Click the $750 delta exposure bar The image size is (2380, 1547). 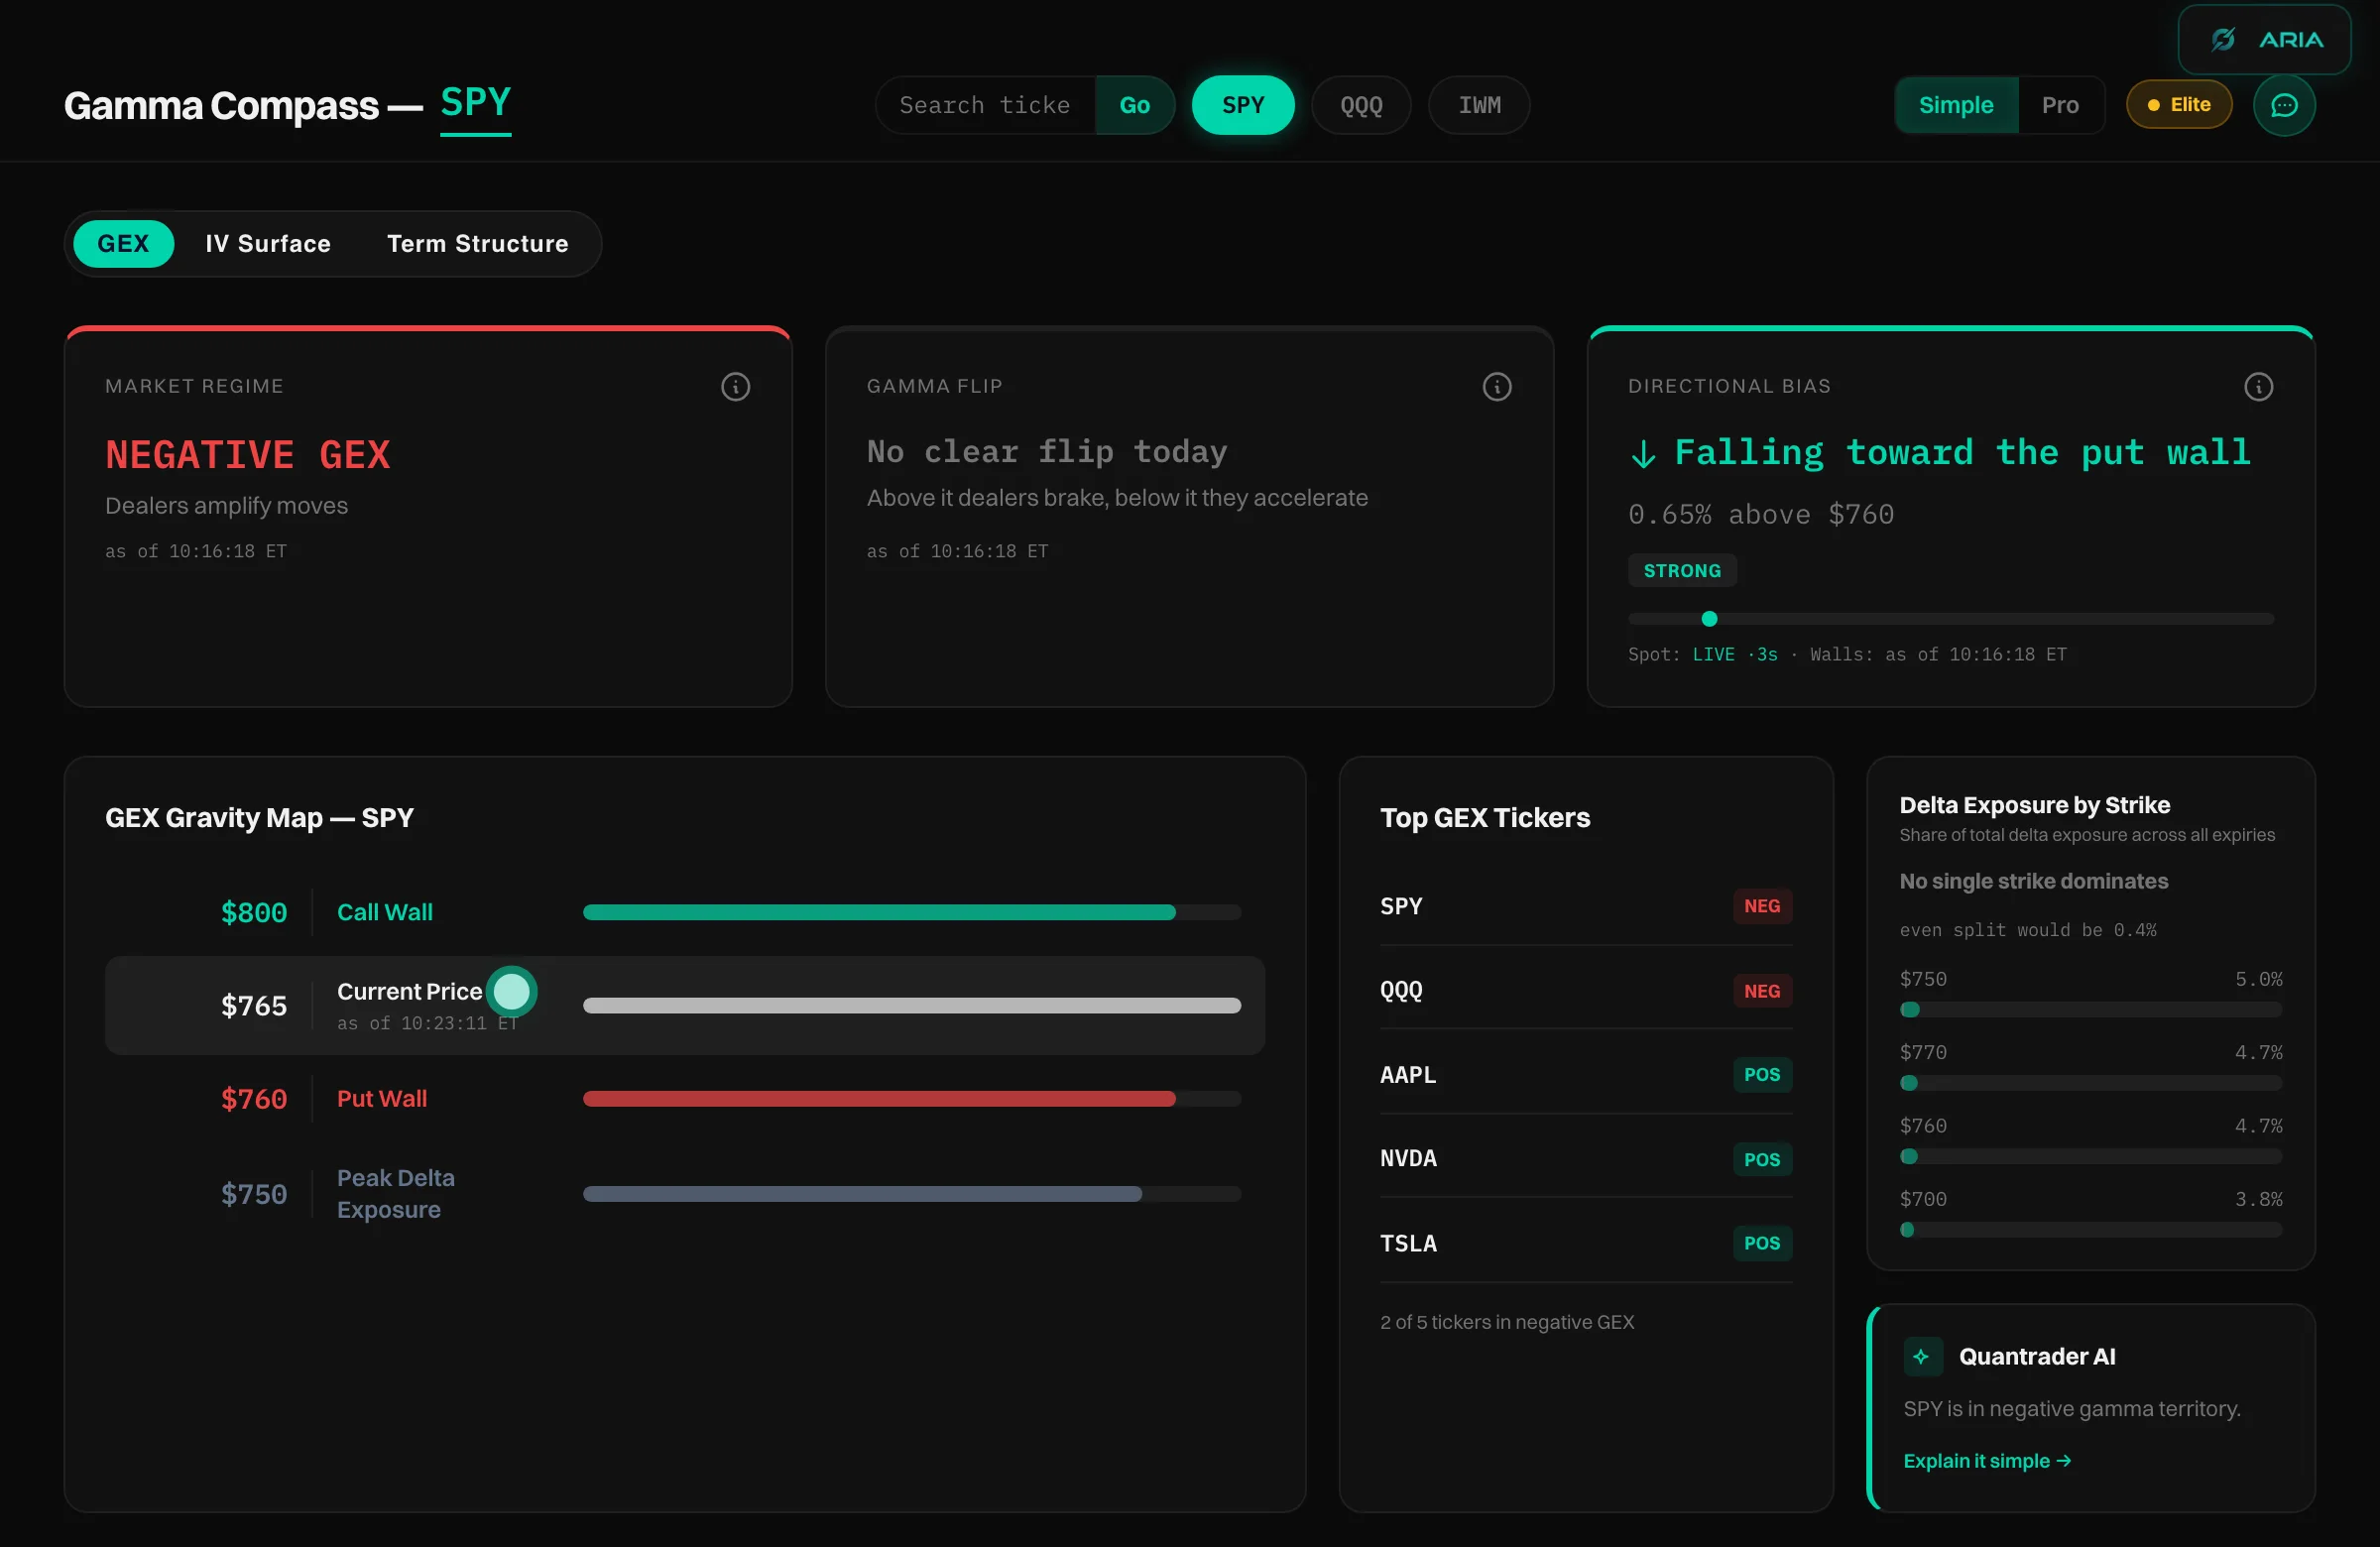tap(2090, 1010)
